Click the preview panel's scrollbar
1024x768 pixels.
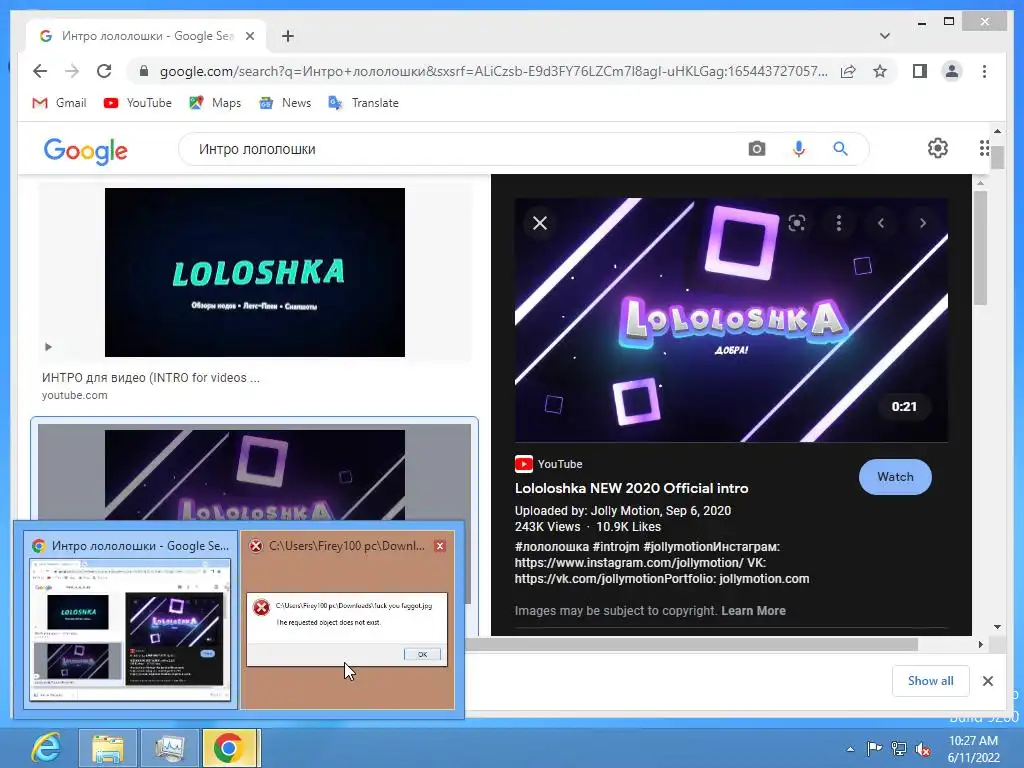(x=980, y=247)
